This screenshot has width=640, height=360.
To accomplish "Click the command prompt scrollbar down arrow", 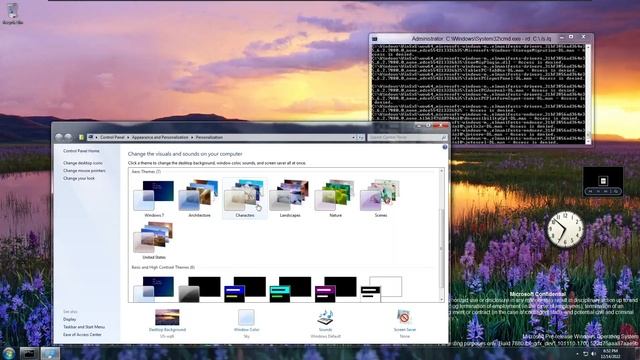I will pos(588,141).
